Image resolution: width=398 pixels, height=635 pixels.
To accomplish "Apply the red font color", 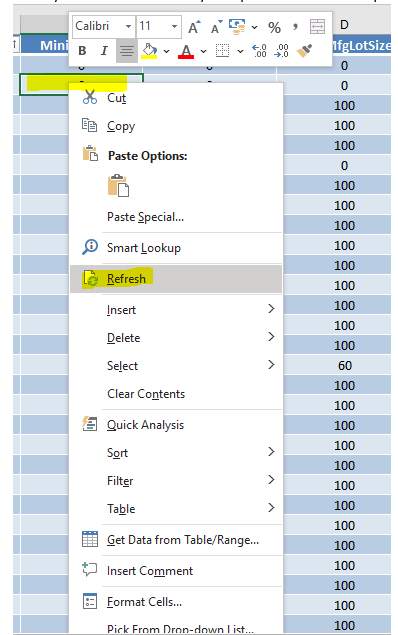I will pos(186,51).
